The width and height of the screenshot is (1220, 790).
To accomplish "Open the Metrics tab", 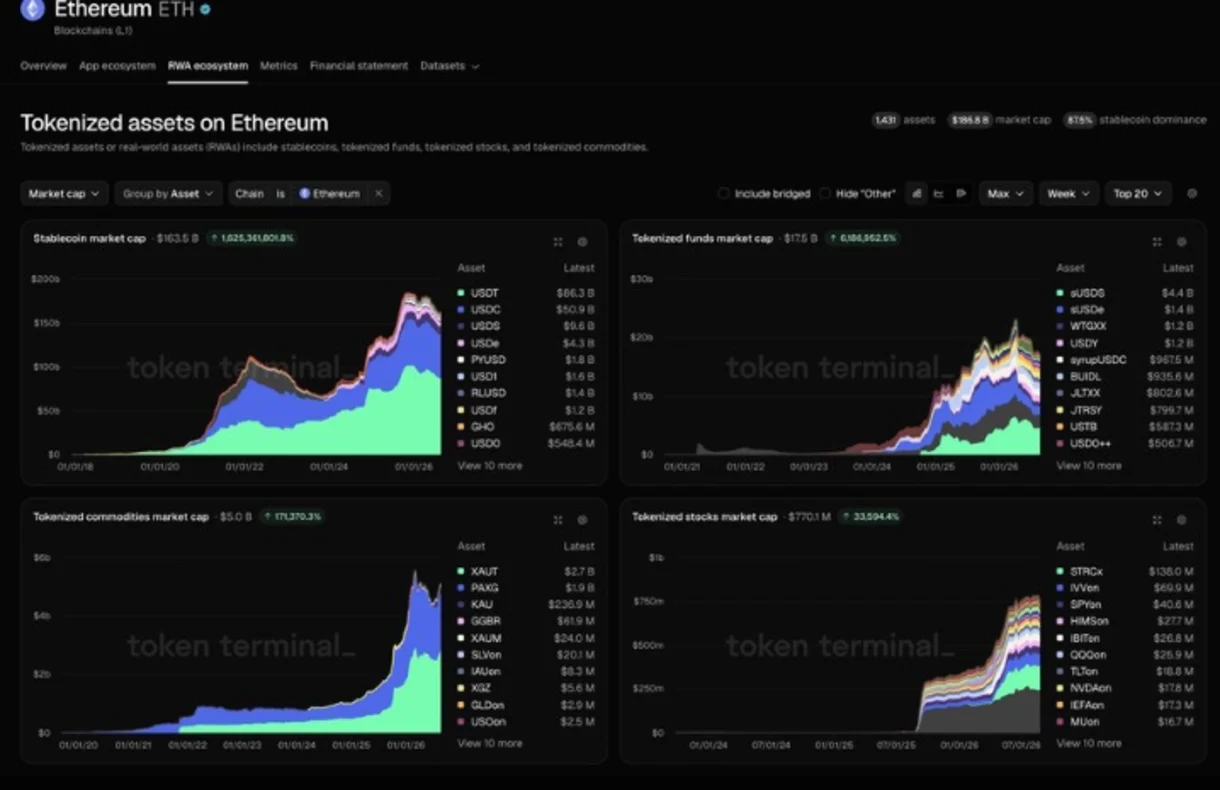I will click(x=278, y=66).
